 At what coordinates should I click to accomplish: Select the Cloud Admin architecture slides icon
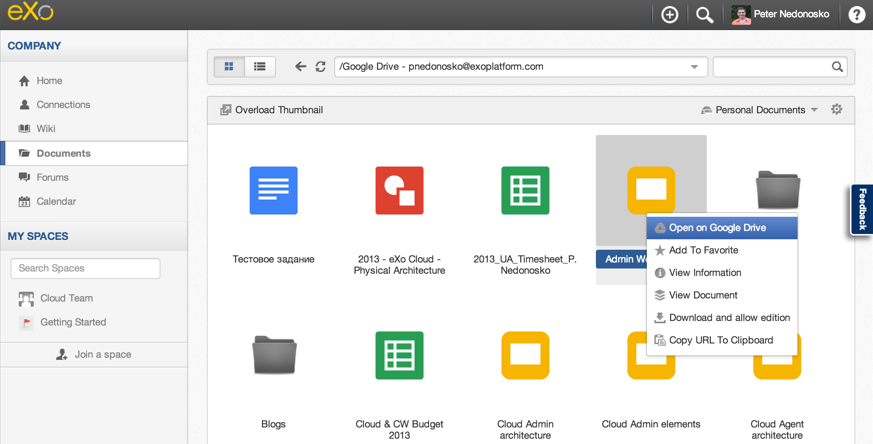(x=525, y=355)
